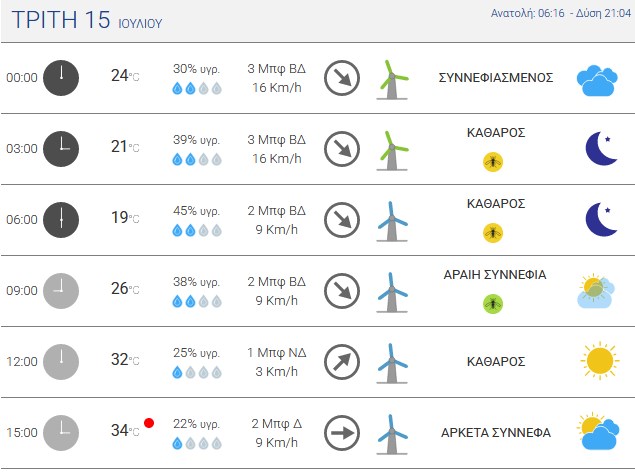The image size is (635, 473).
Task: Click the green wind turbine at 03:00
Action: (x=392, y=150)
